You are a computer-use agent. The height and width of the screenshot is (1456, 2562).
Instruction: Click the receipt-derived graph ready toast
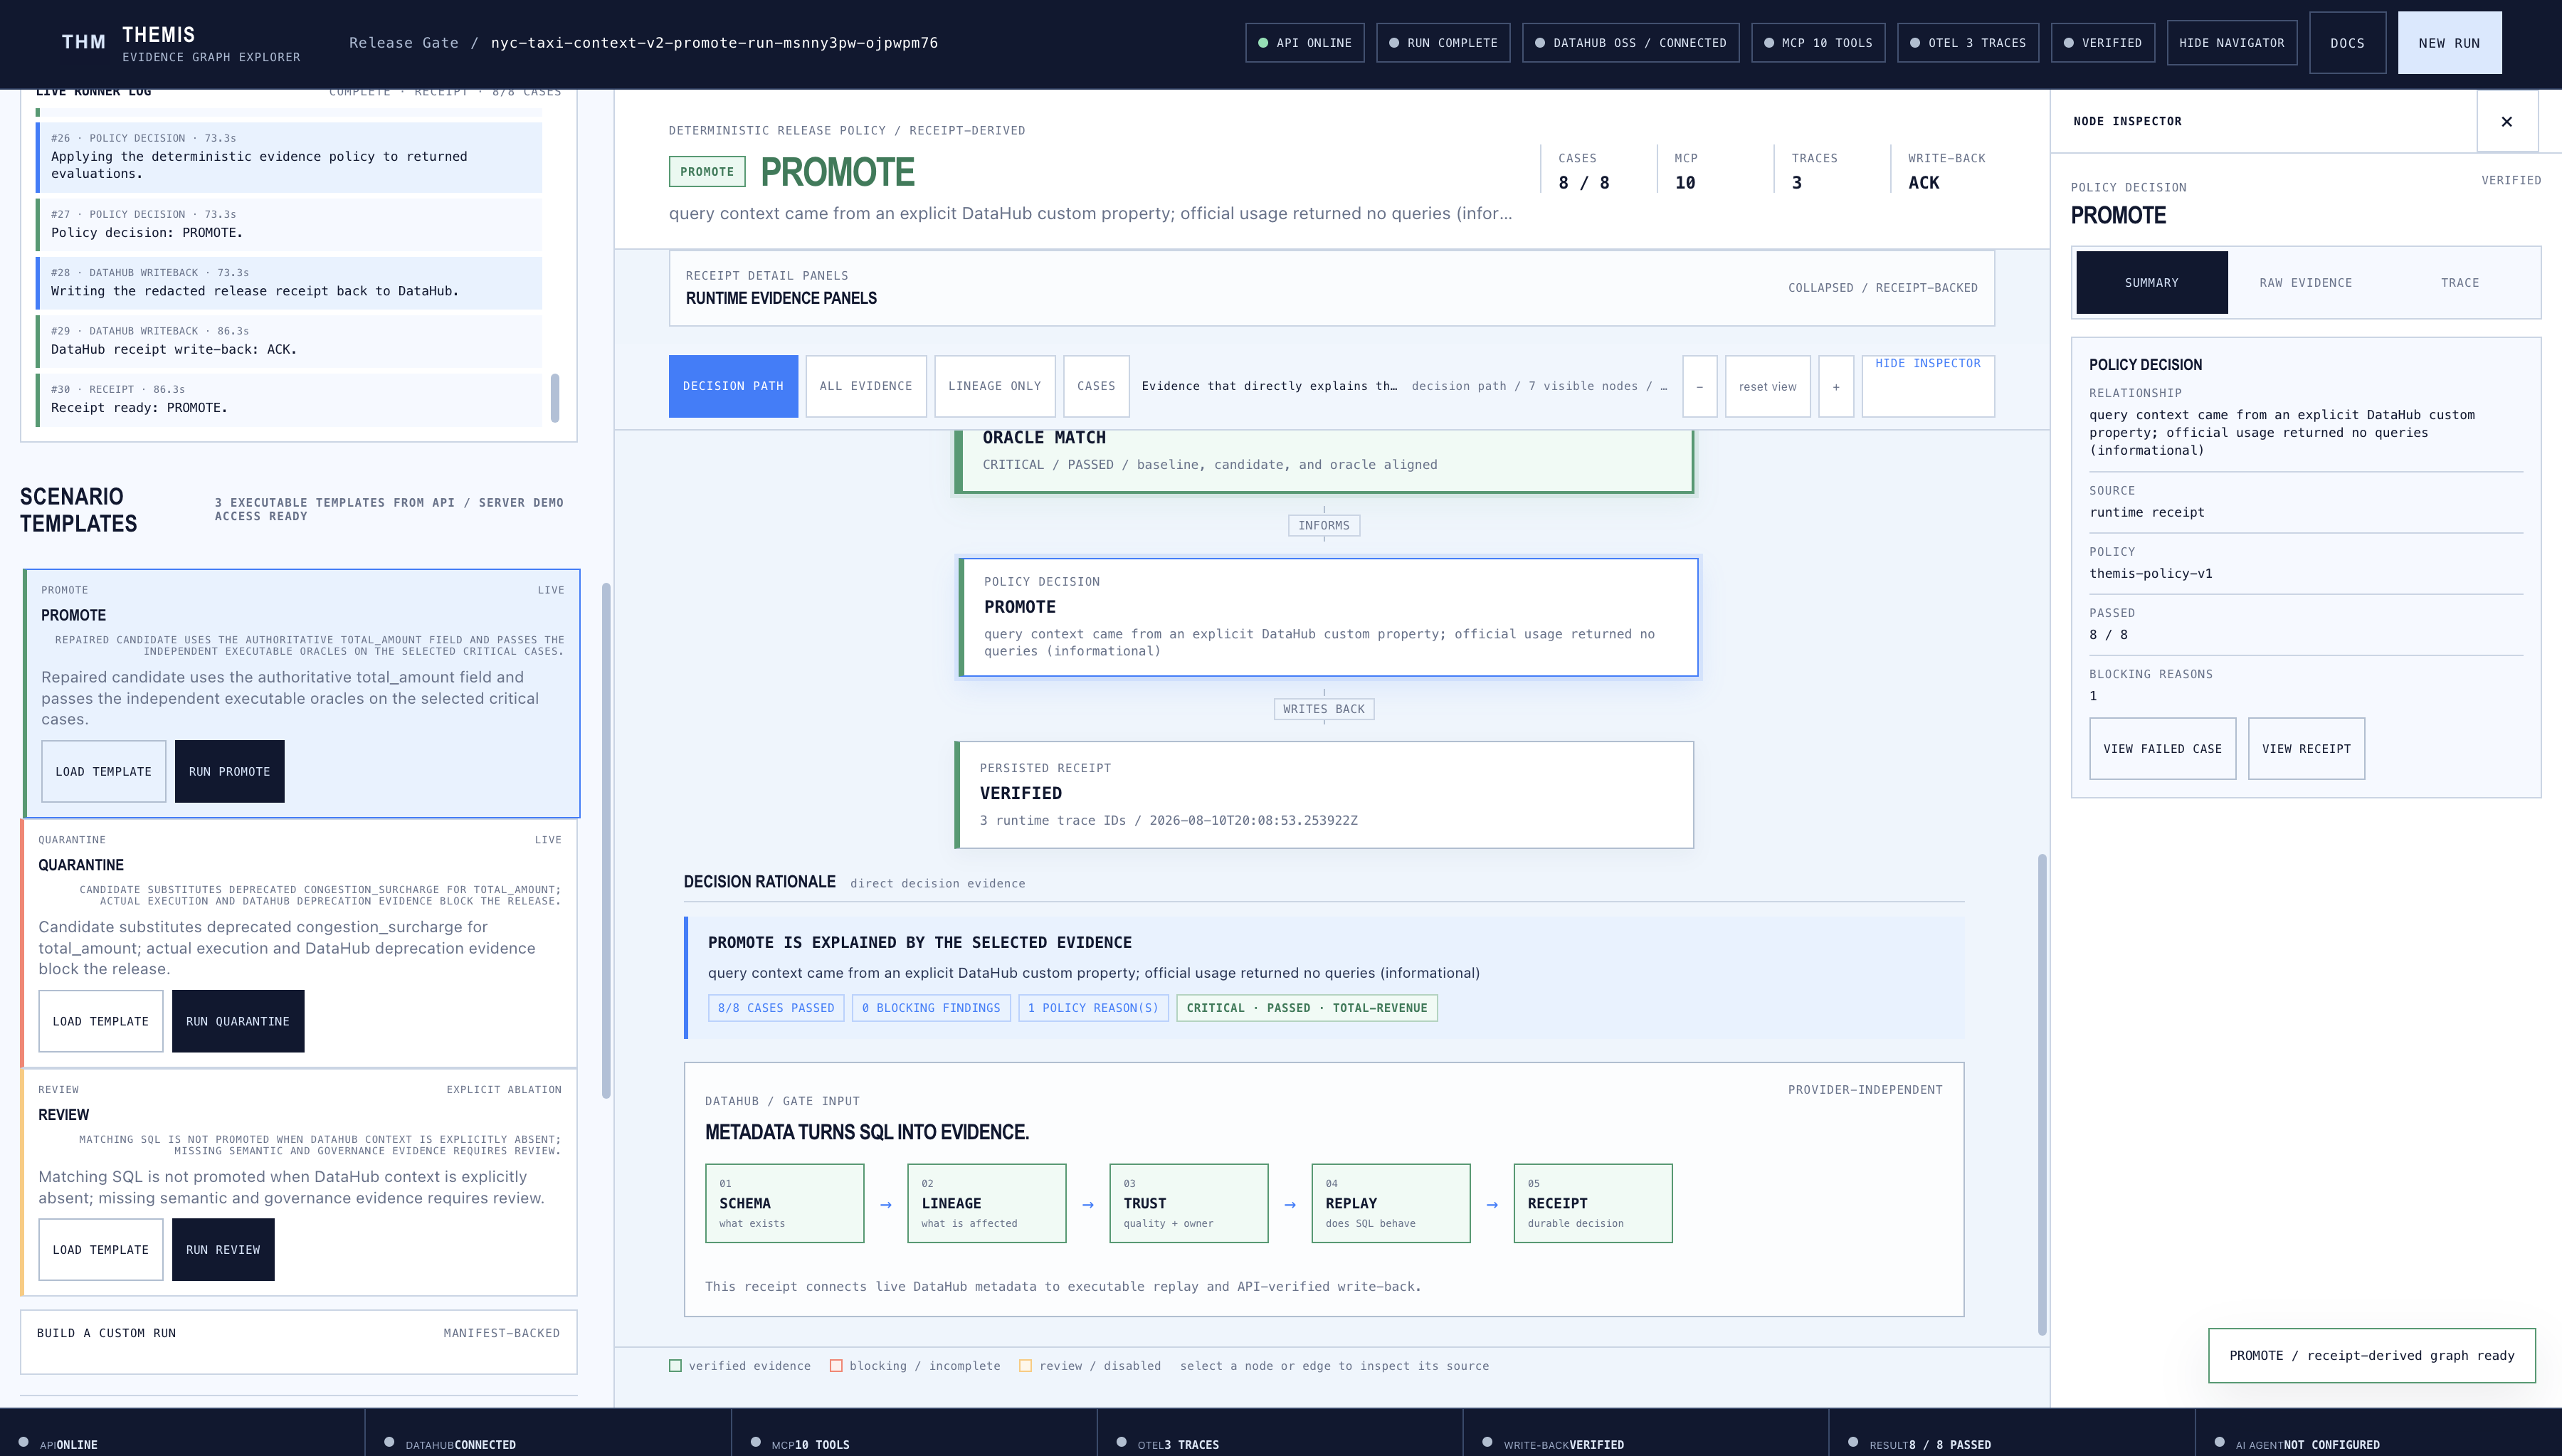[x=2371, y=1355]
